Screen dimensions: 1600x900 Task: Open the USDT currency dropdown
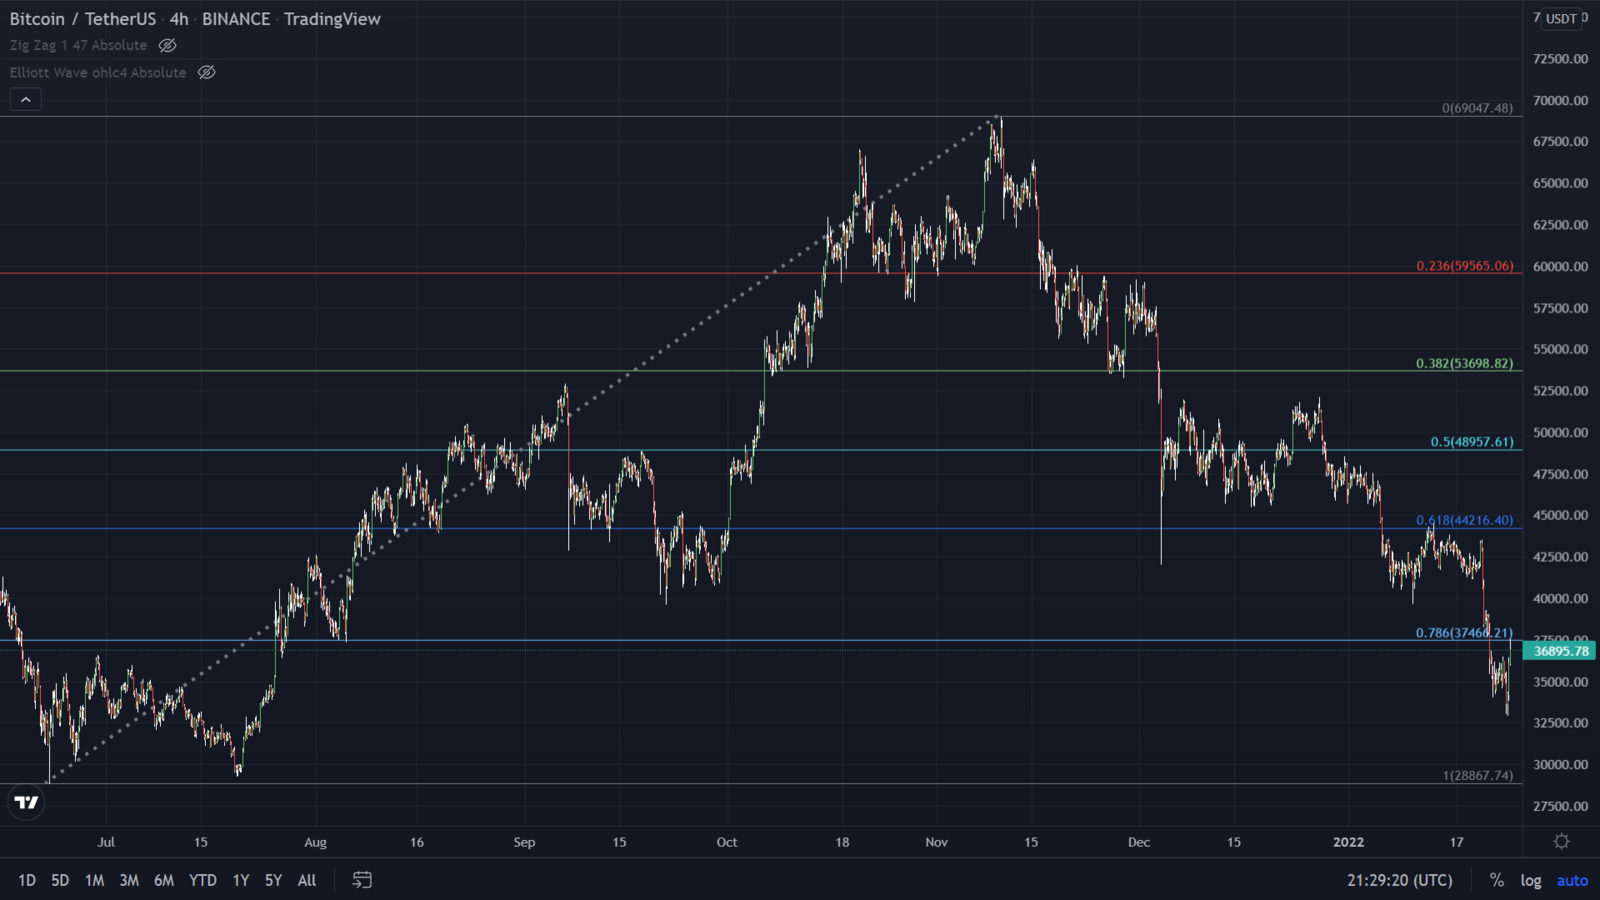pos(1561,18)
